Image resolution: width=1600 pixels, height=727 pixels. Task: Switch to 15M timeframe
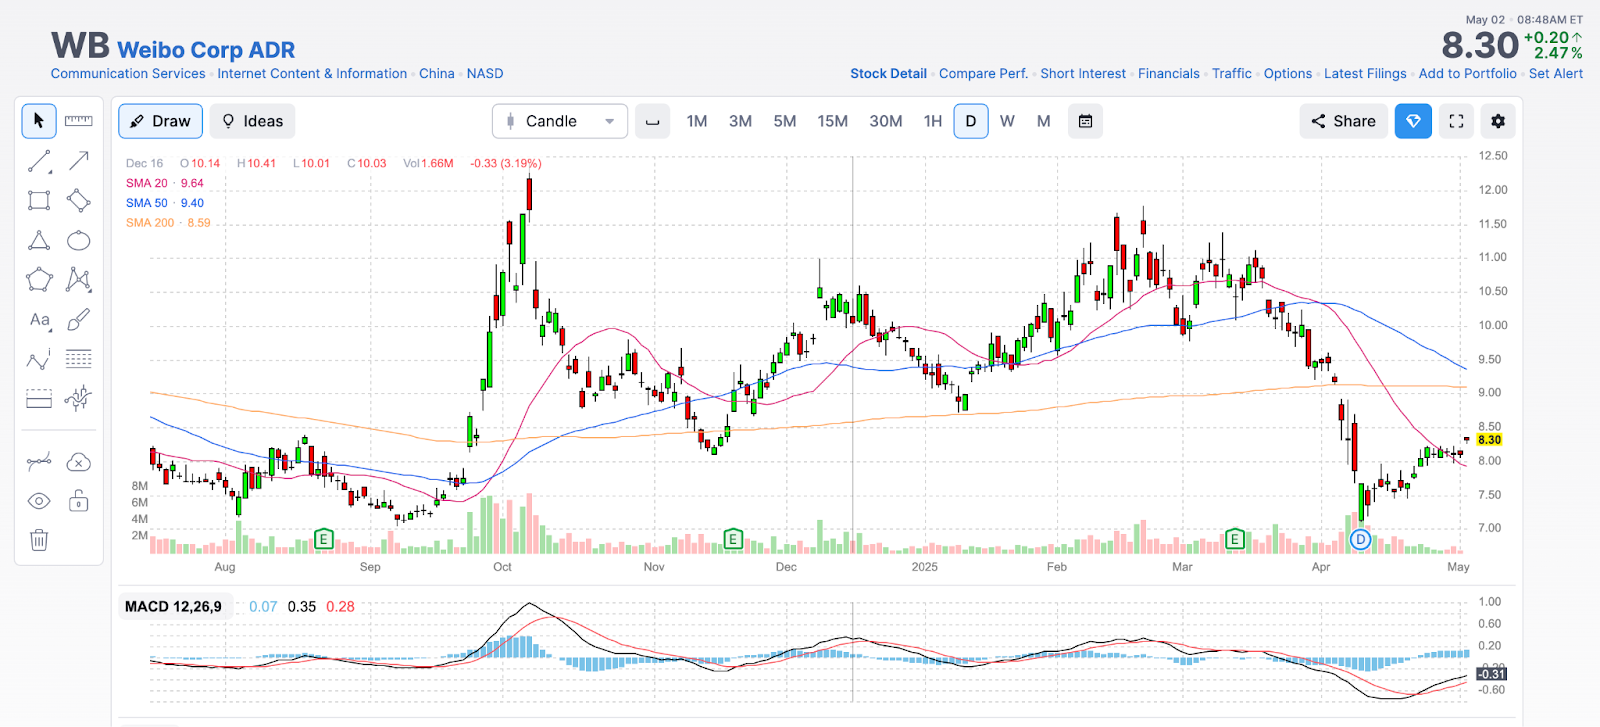point(832,121)
